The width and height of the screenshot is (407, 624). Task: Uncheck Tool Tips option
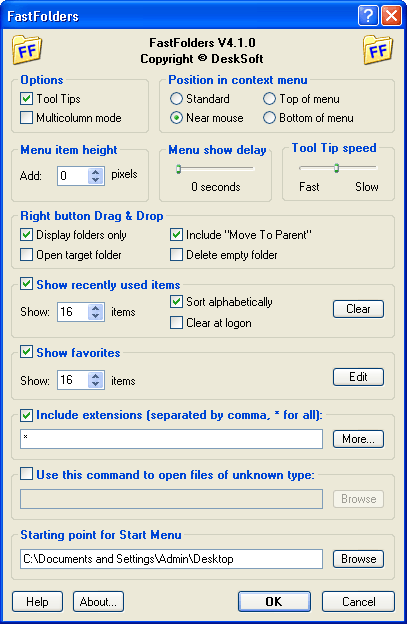pos(26,99)
